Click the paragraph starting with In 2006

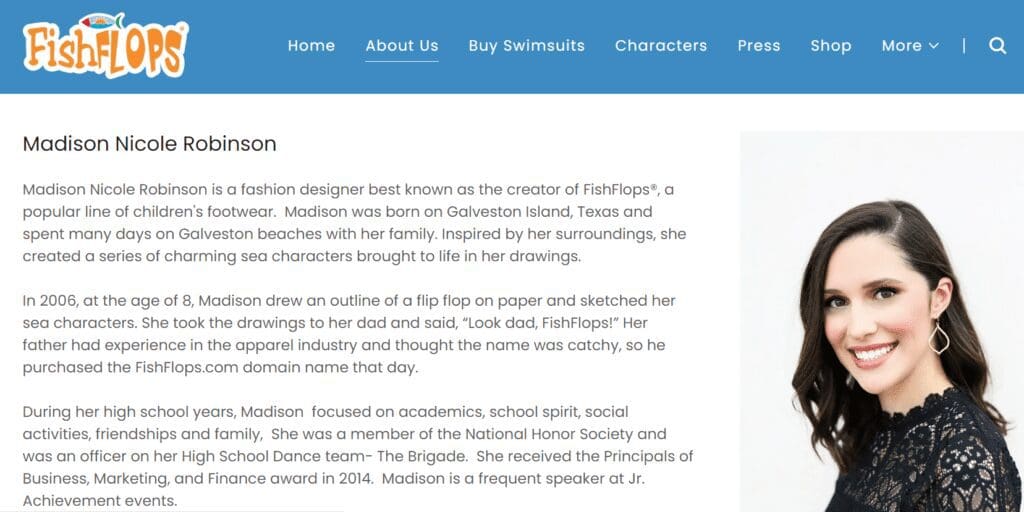[349, 334]
